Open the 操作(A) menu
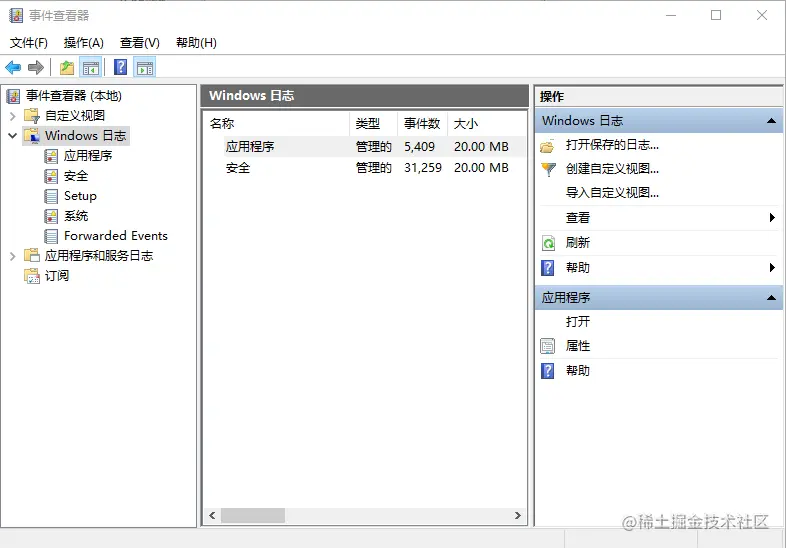 84,43
